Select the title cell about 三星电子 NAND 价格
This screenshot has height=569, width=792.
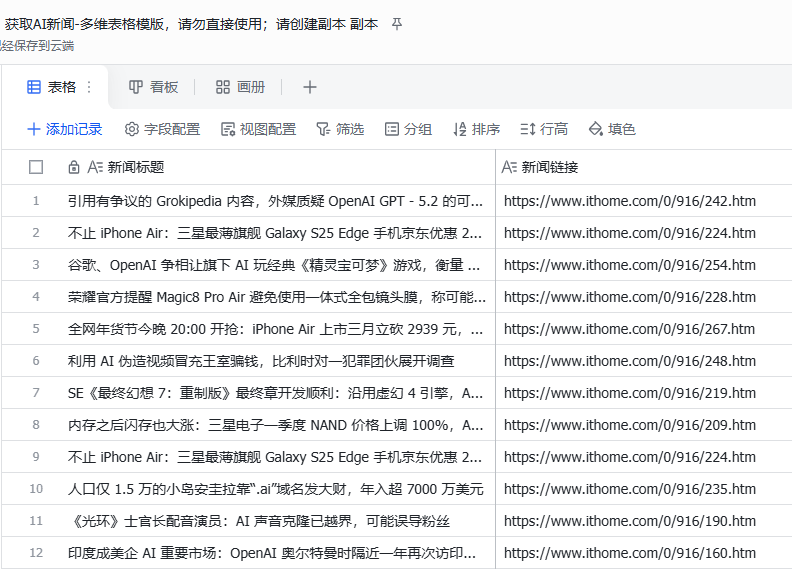point(275,425)
